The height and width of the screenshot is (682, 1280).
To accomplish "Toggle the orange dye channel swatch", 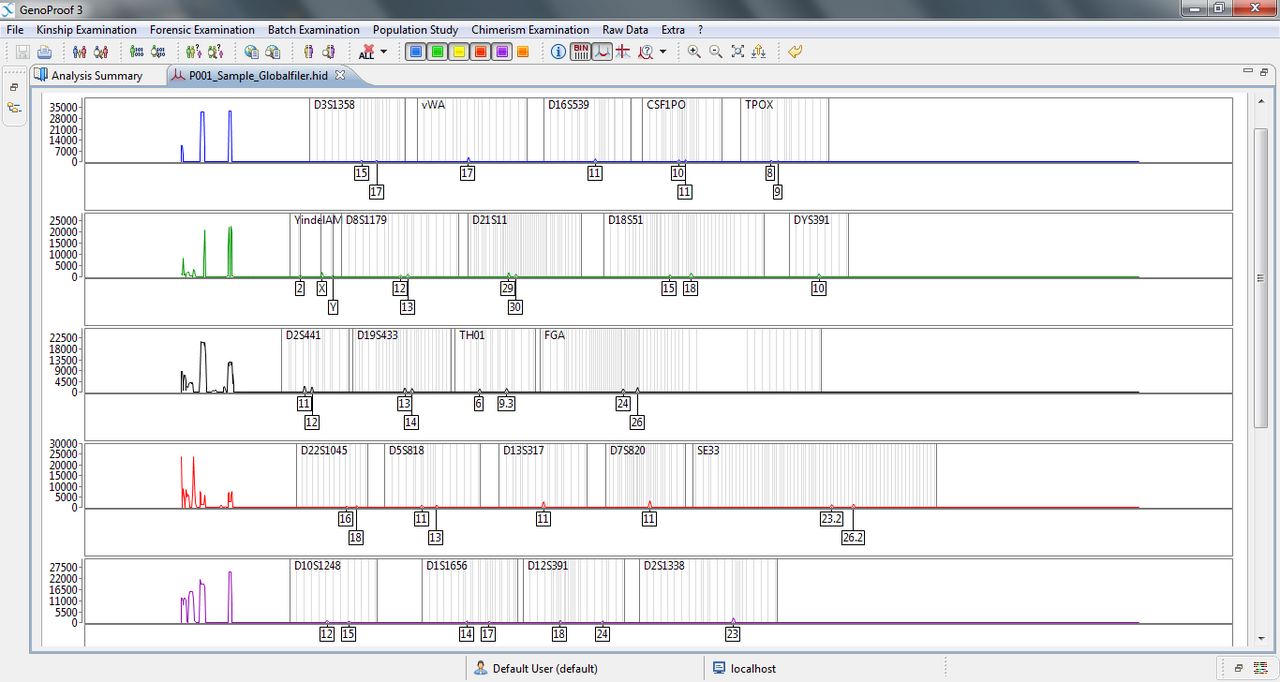I will [x=523, y=52].
